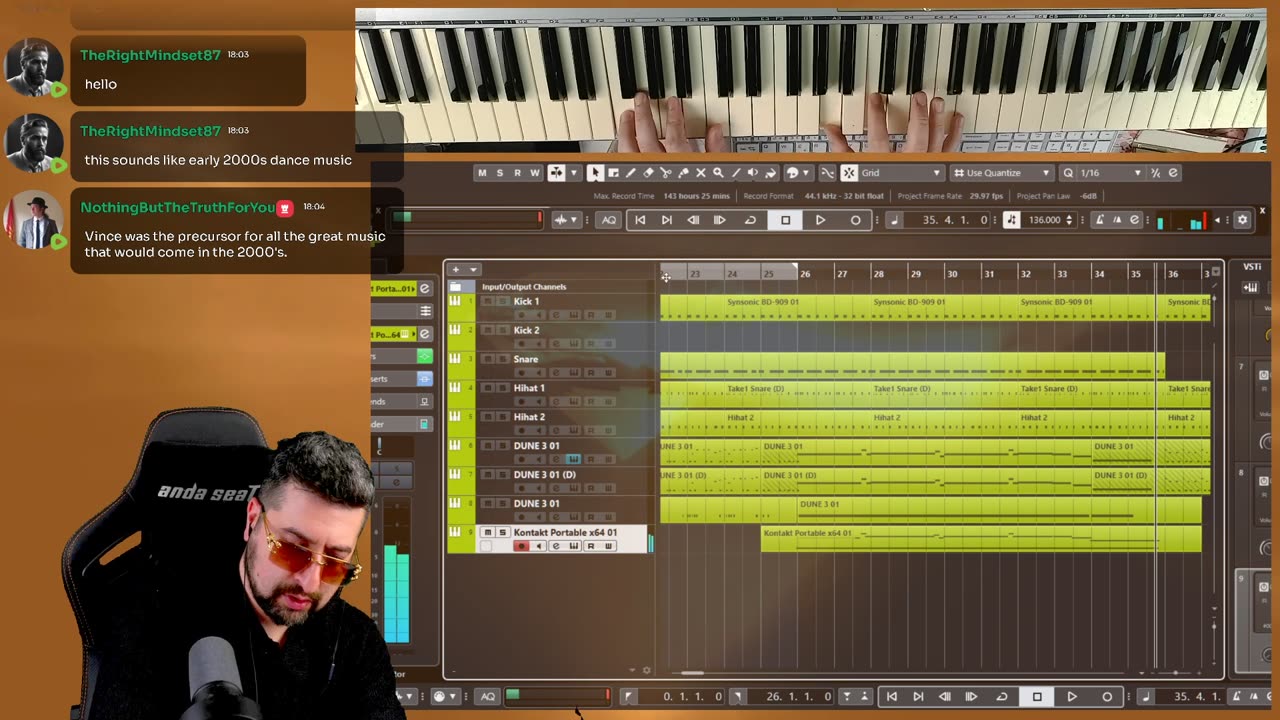Click AQ auto quantize in top transport
Screen dimensions: 1280x720
(x=609, y=220)
